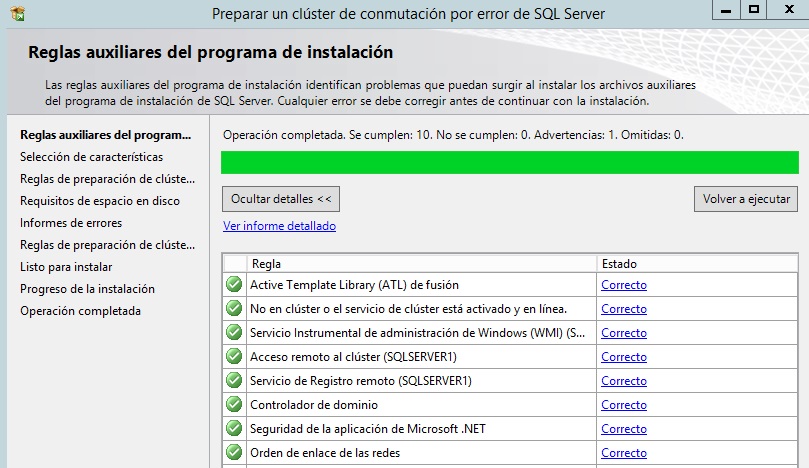Open Correcto status for Seguridad de .NET

click(624, 429)
